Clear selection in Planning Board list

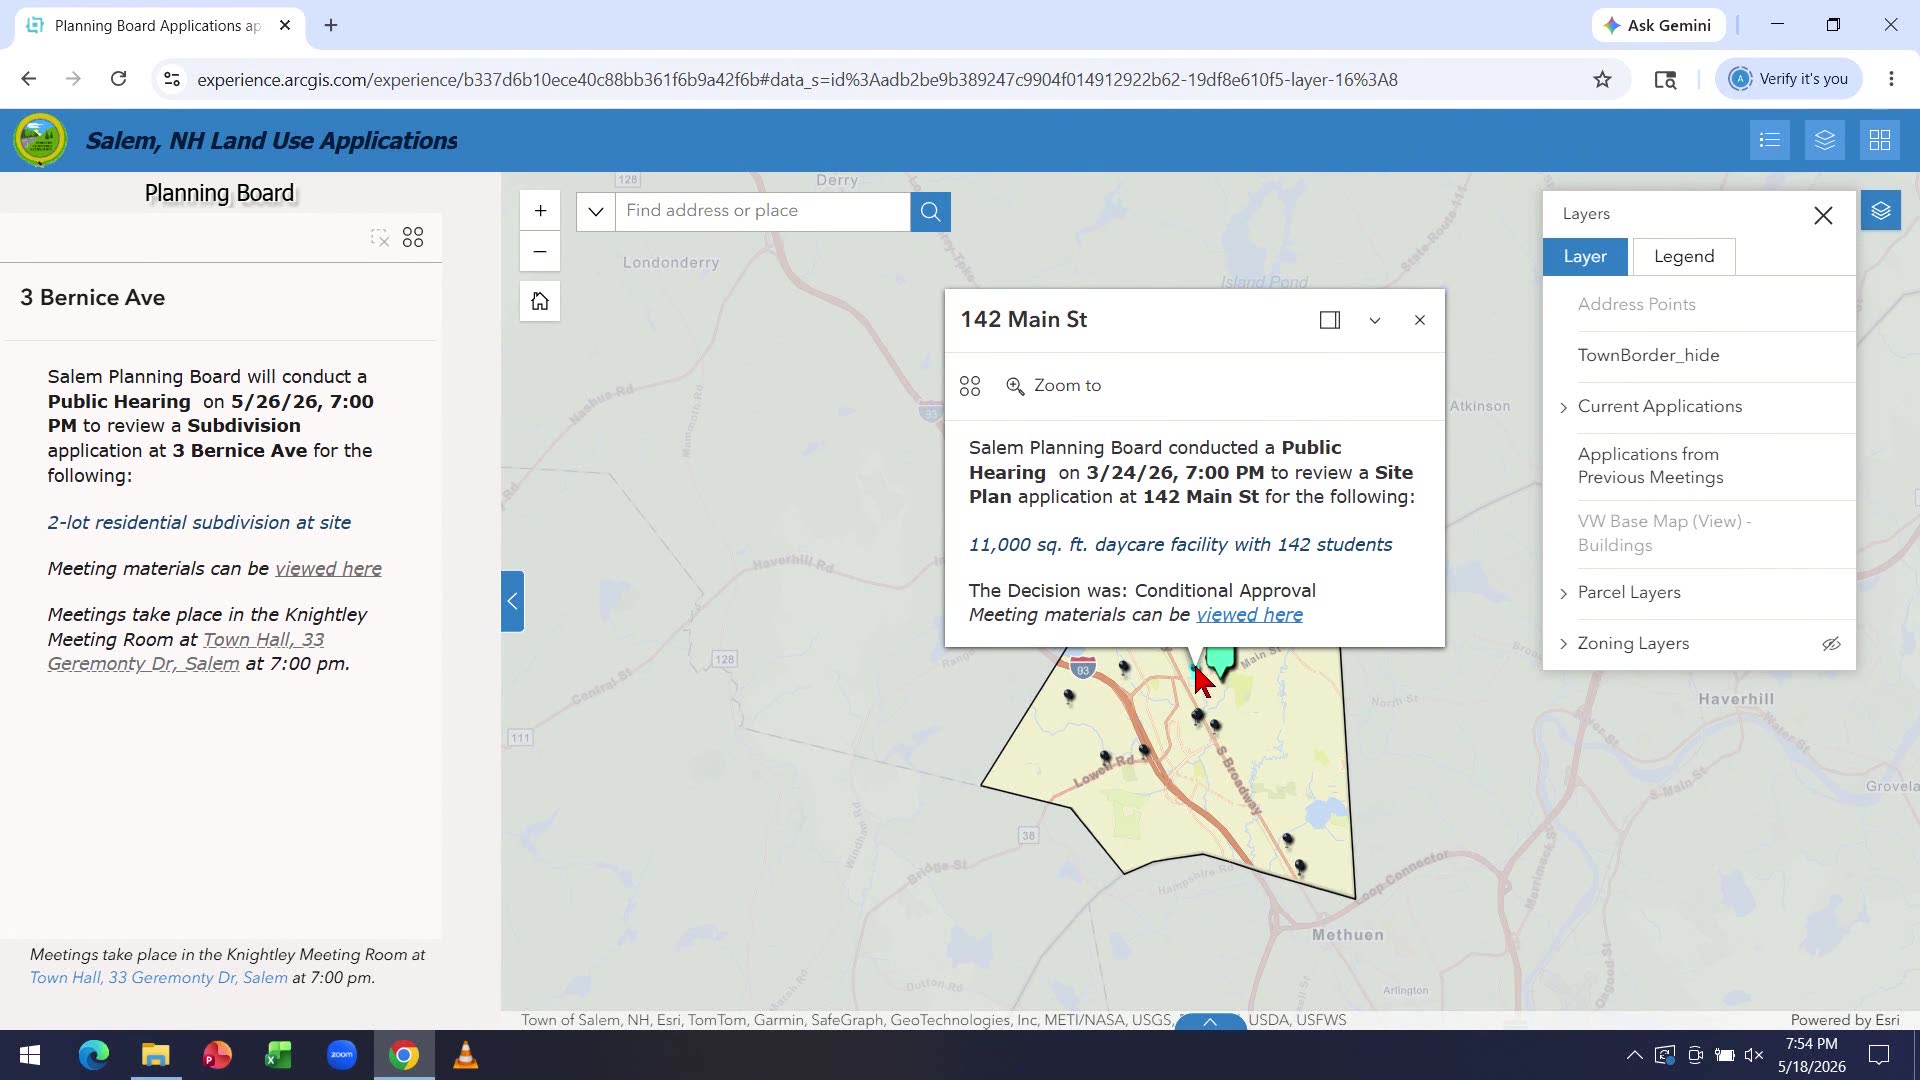[379, 238]
